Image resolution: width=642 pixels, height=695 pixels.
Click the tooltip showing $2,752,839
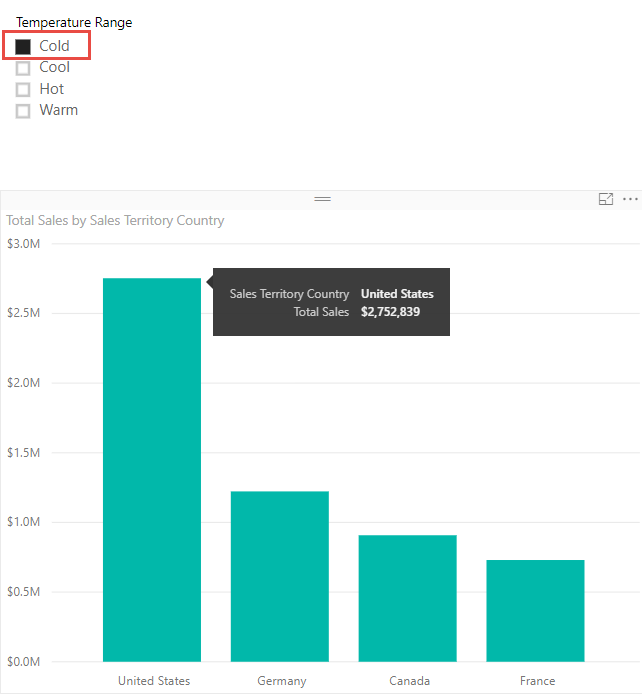(x=331, y=303)
